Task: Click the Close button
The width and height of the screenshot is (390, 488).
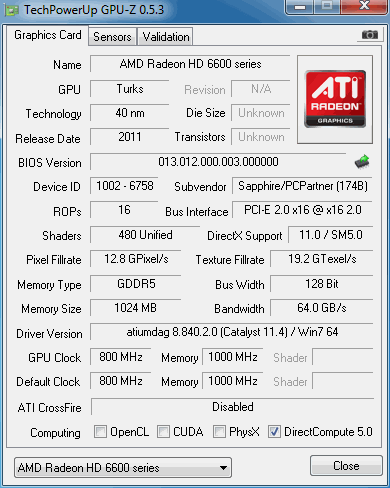Action: click(346, 466)
